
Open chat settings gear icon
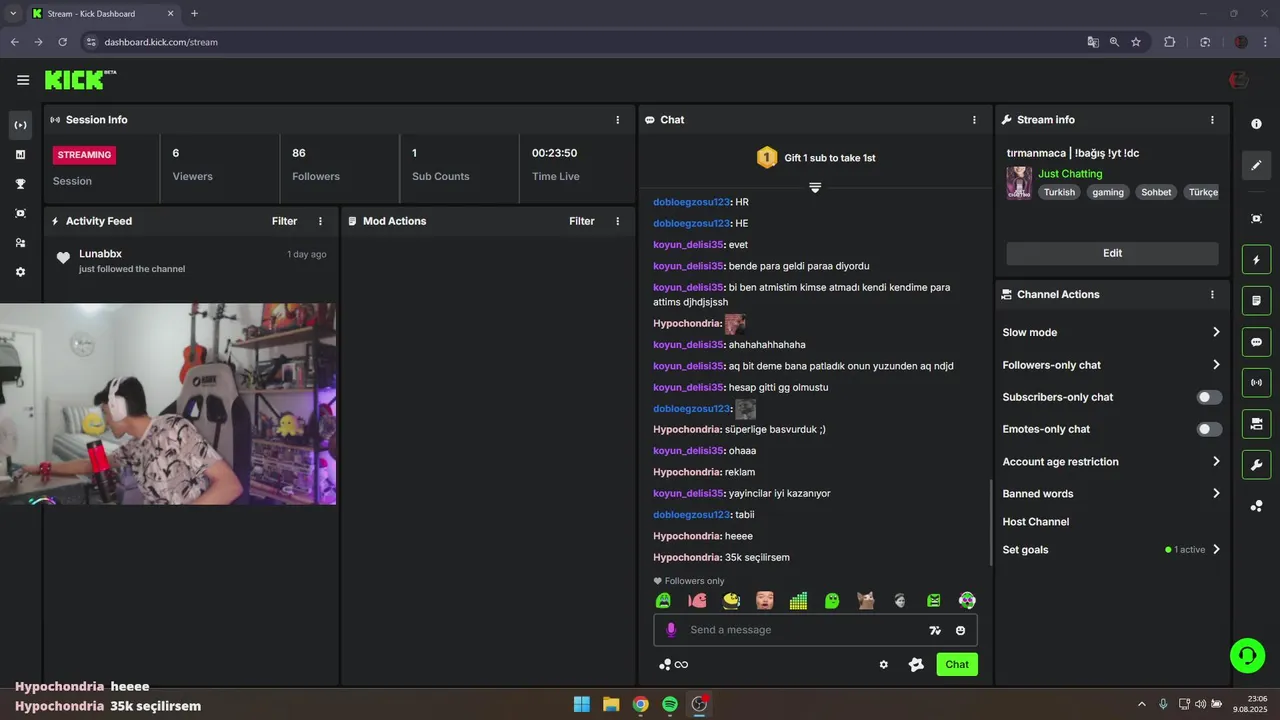pyautogui.click(x=883, y=664)
